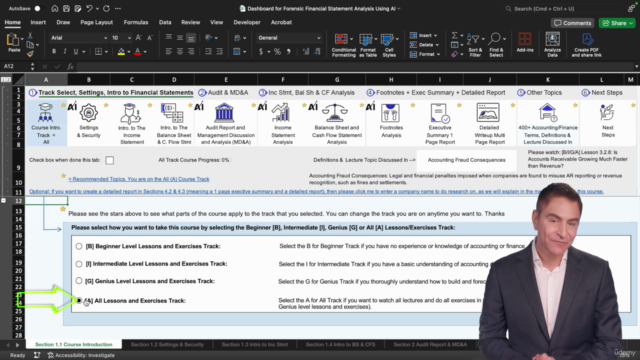The image size is (640, 360).
Task: Open the font name dropdown
Action: (105, 38)
